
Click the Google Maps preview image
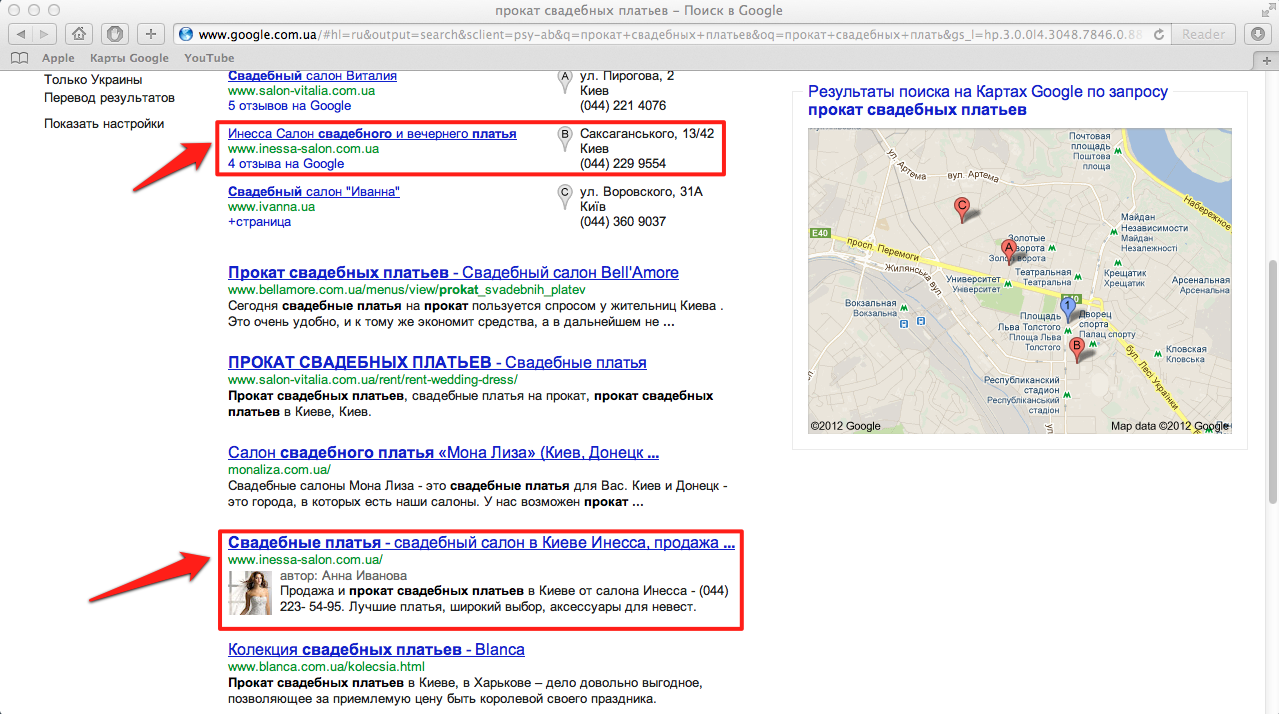pos(1020,281)
